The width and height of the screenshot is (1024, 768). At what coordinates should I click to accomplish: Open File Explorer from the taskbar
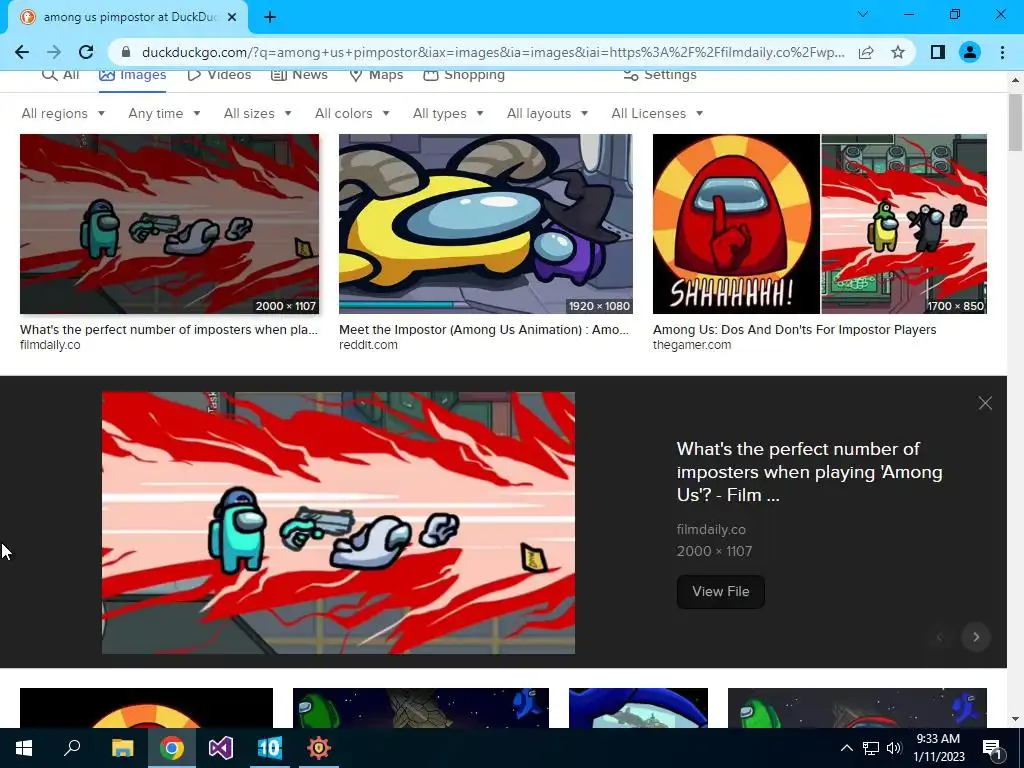[122, 748]
